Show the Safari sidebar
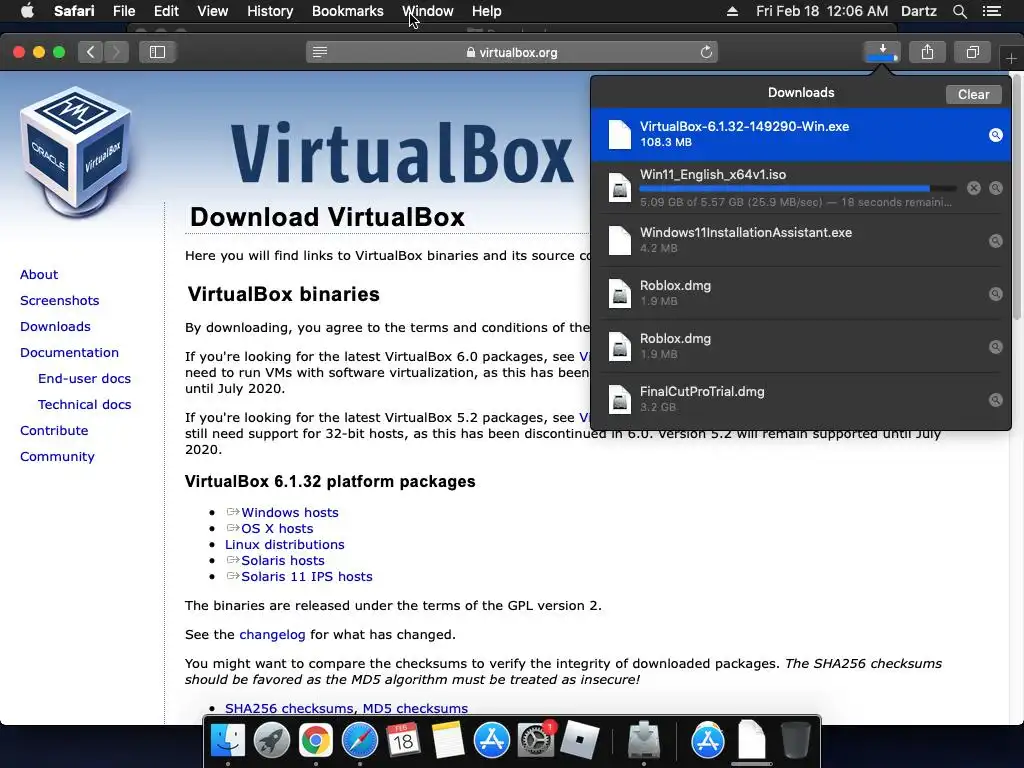This screenshot has height=768, width=1024. 157,52
